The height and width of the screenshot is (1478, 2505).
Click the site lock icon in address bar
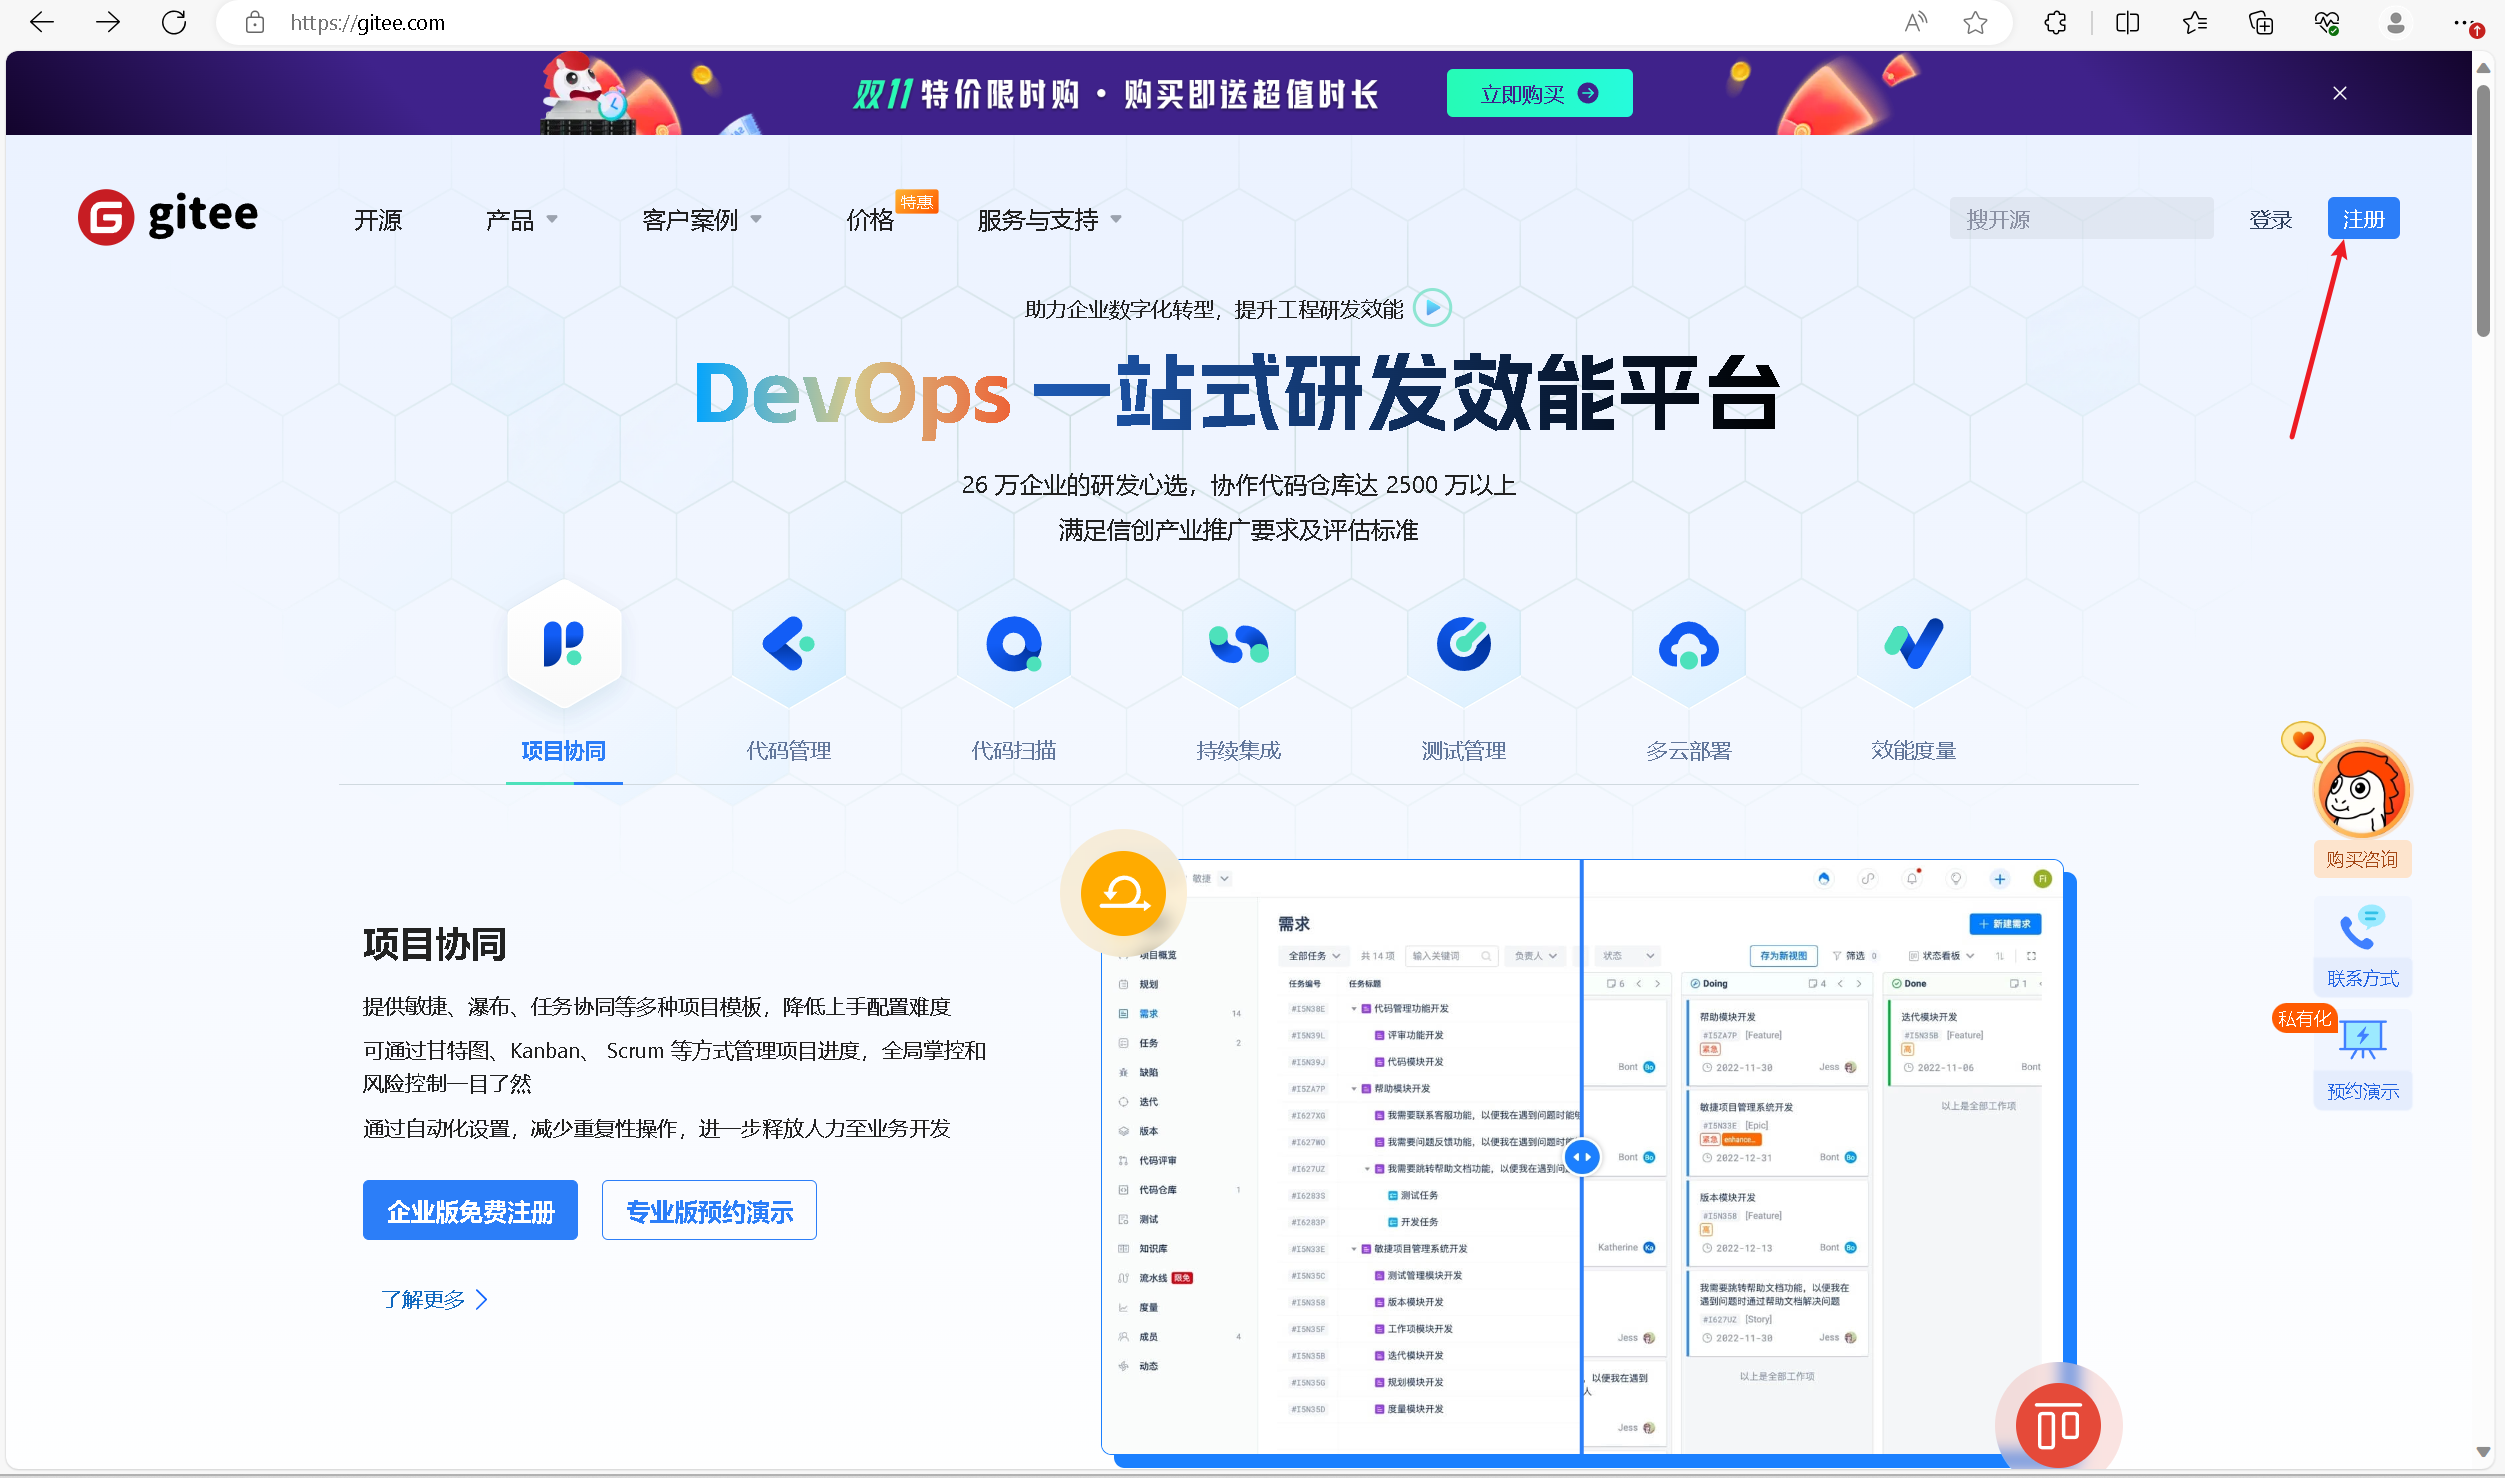[x=255, y=22]
